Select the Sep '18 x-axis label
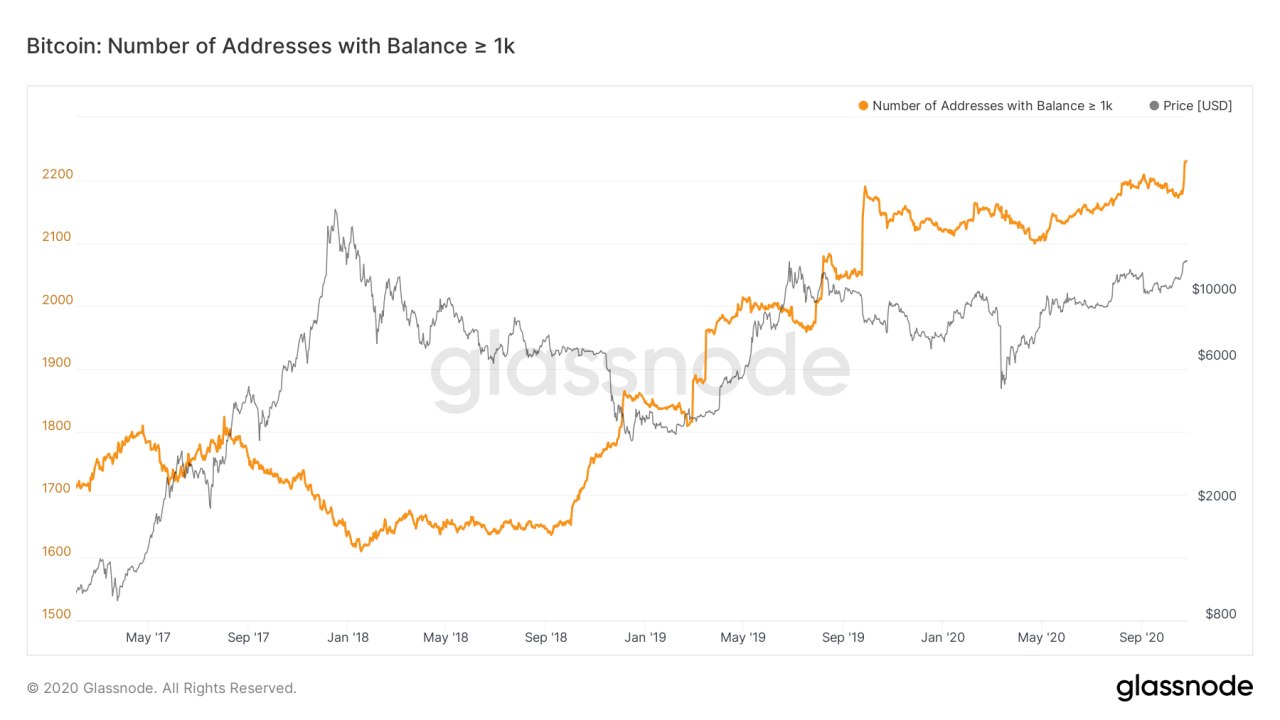The height and width of the screenshot is (720, 1280). 546,637
